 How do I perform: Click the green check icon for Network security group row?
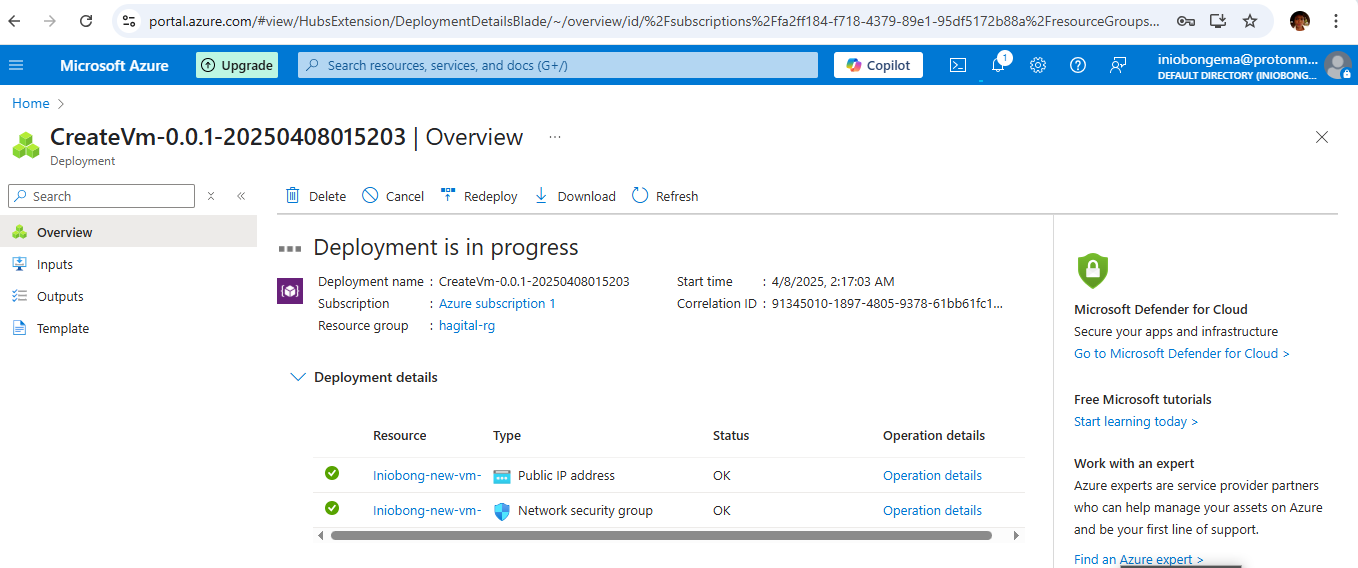(332, 508)
